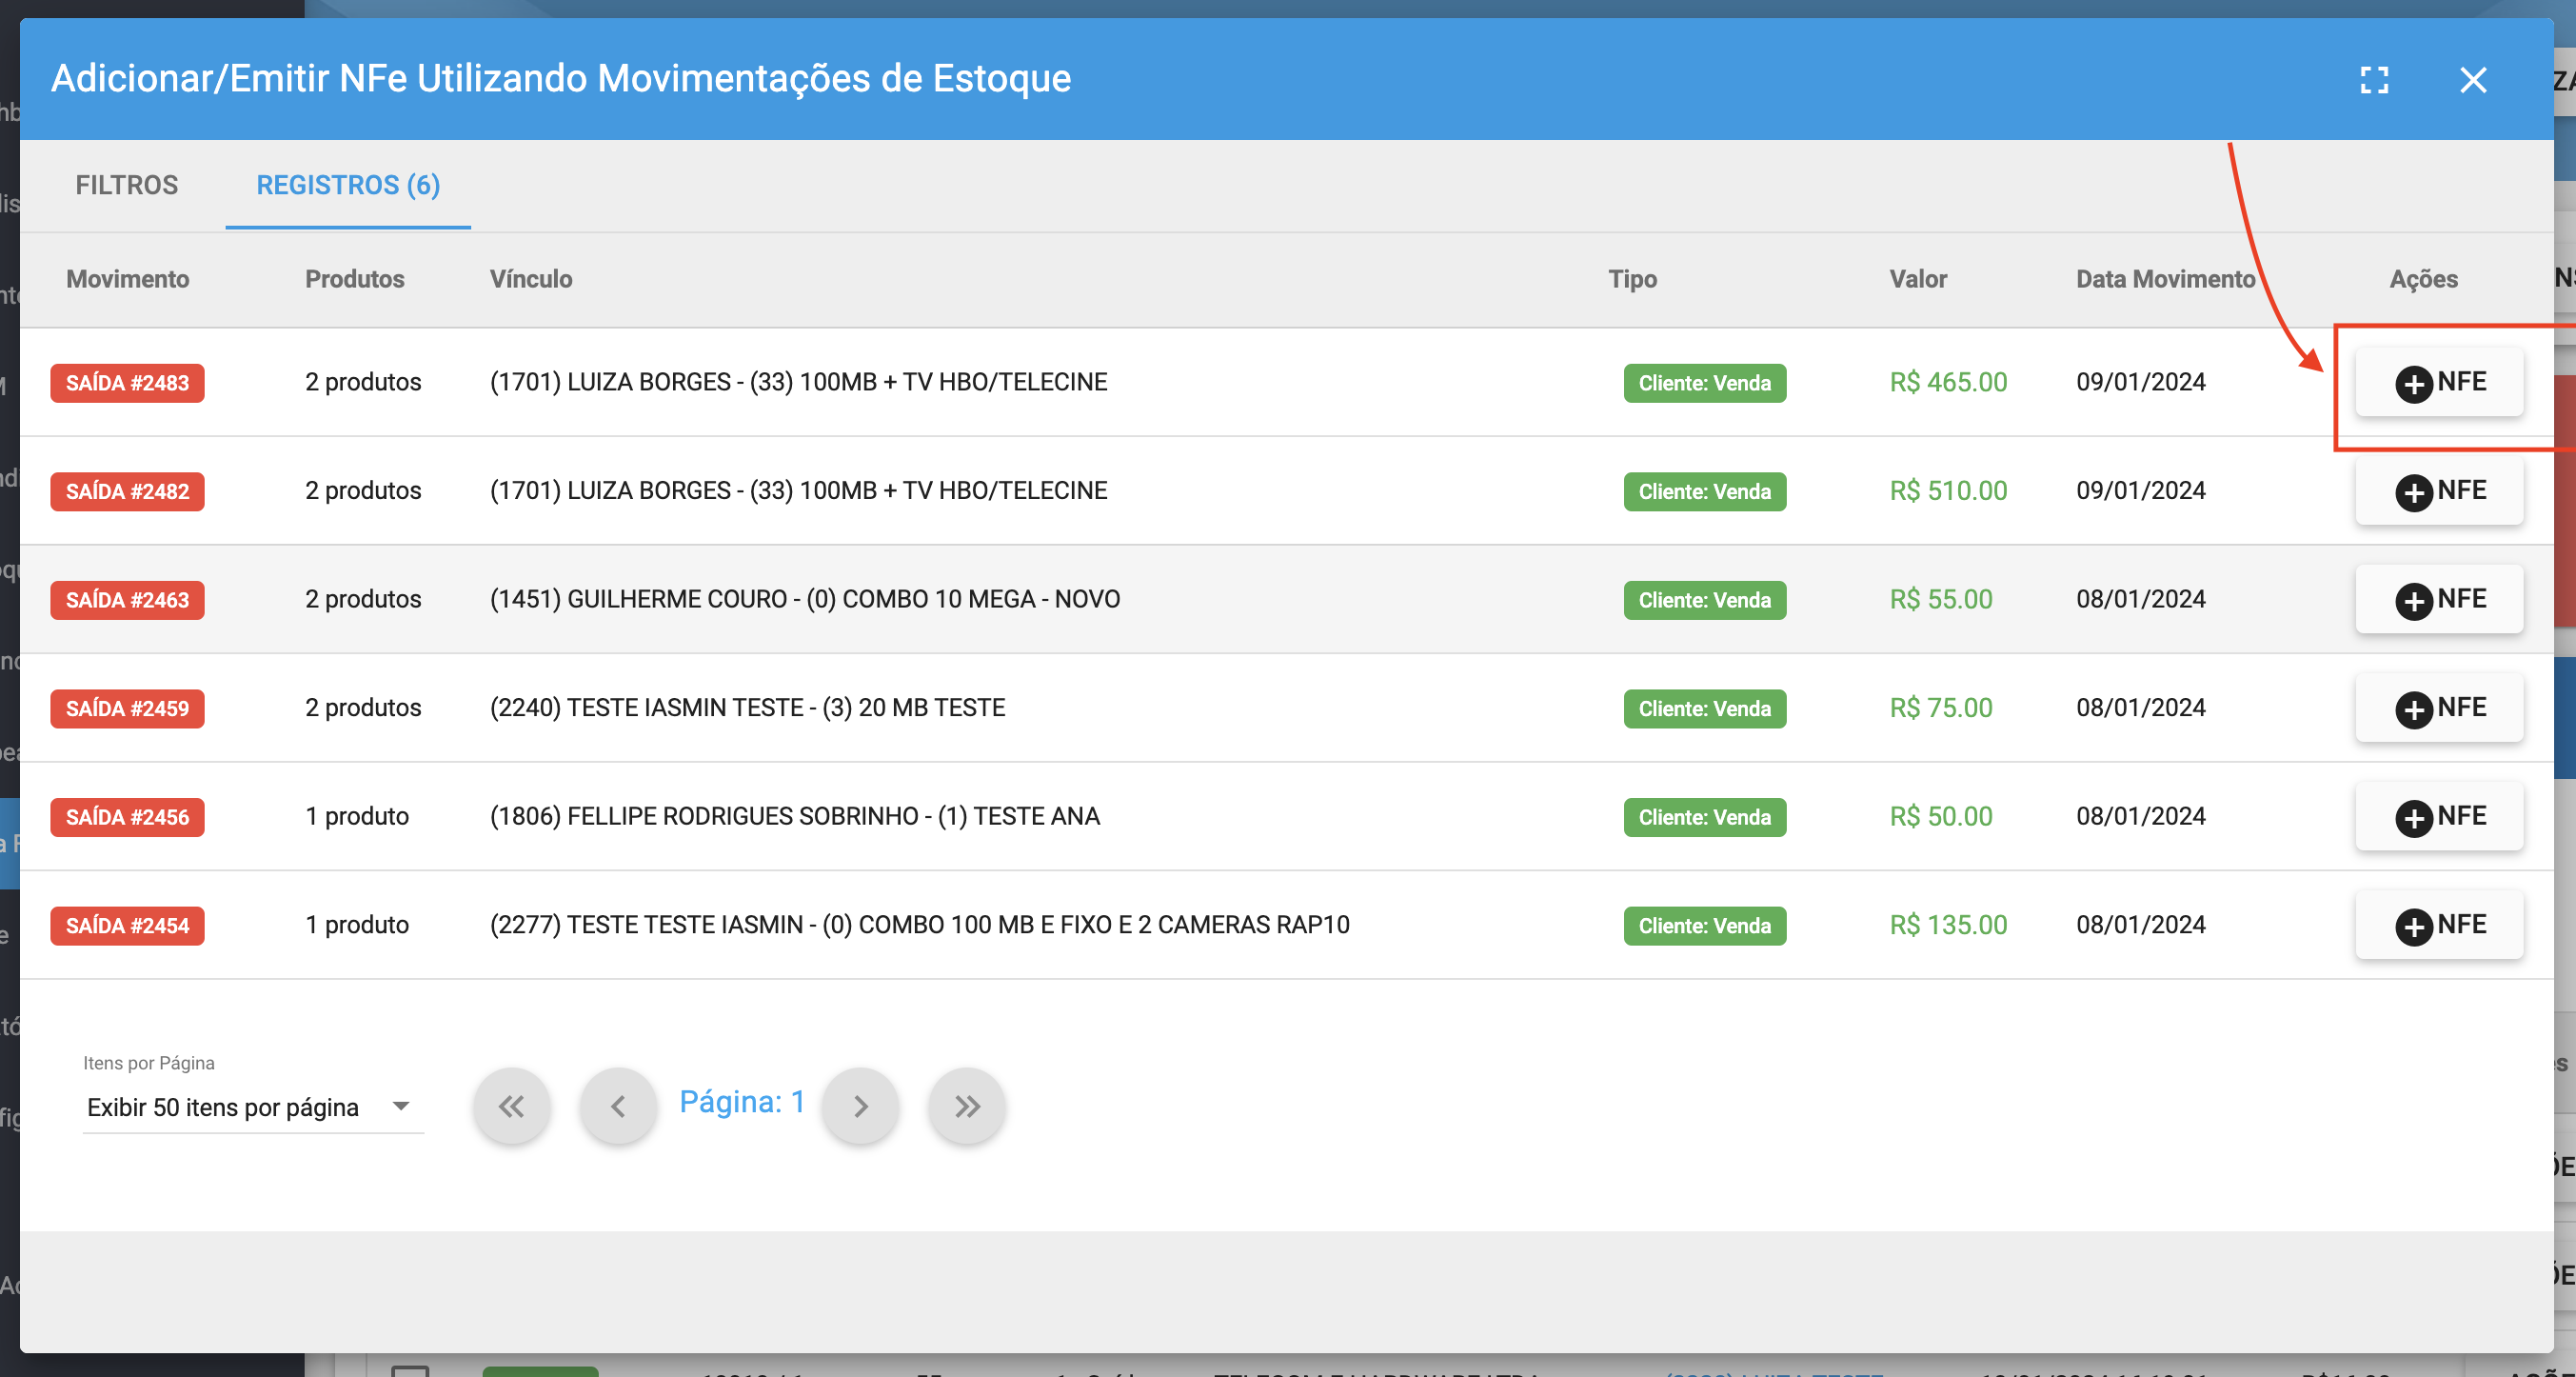
Task: Click the Valor column header
Action: click(1919, 279)
